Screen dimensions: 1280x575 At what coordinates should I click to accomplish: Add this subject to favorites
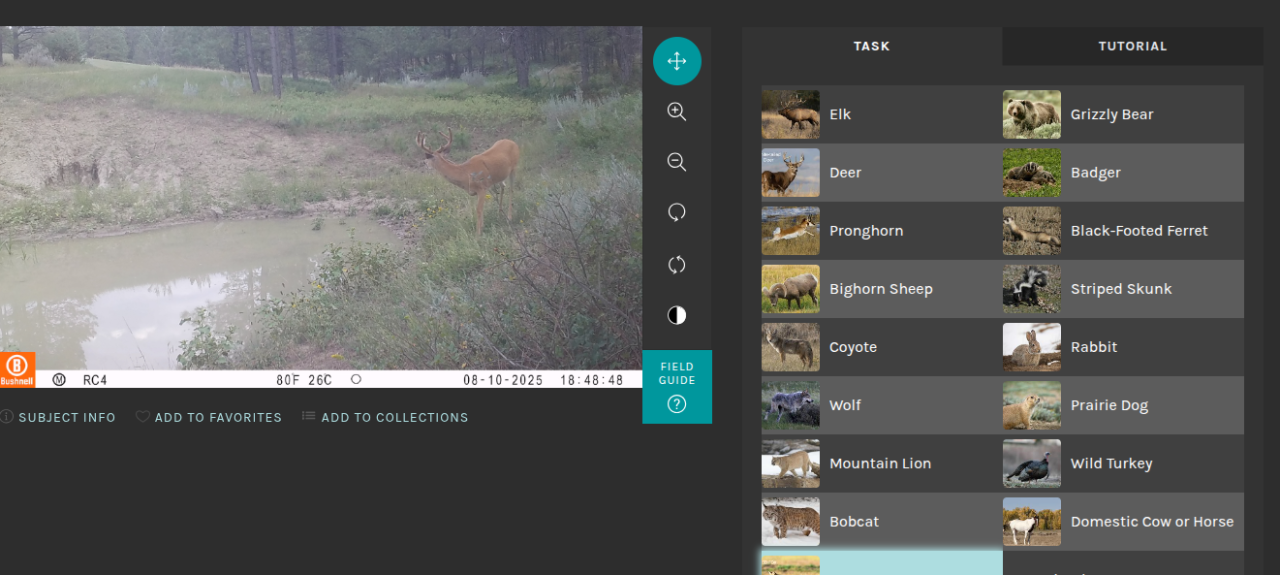(x=209, y=417)
